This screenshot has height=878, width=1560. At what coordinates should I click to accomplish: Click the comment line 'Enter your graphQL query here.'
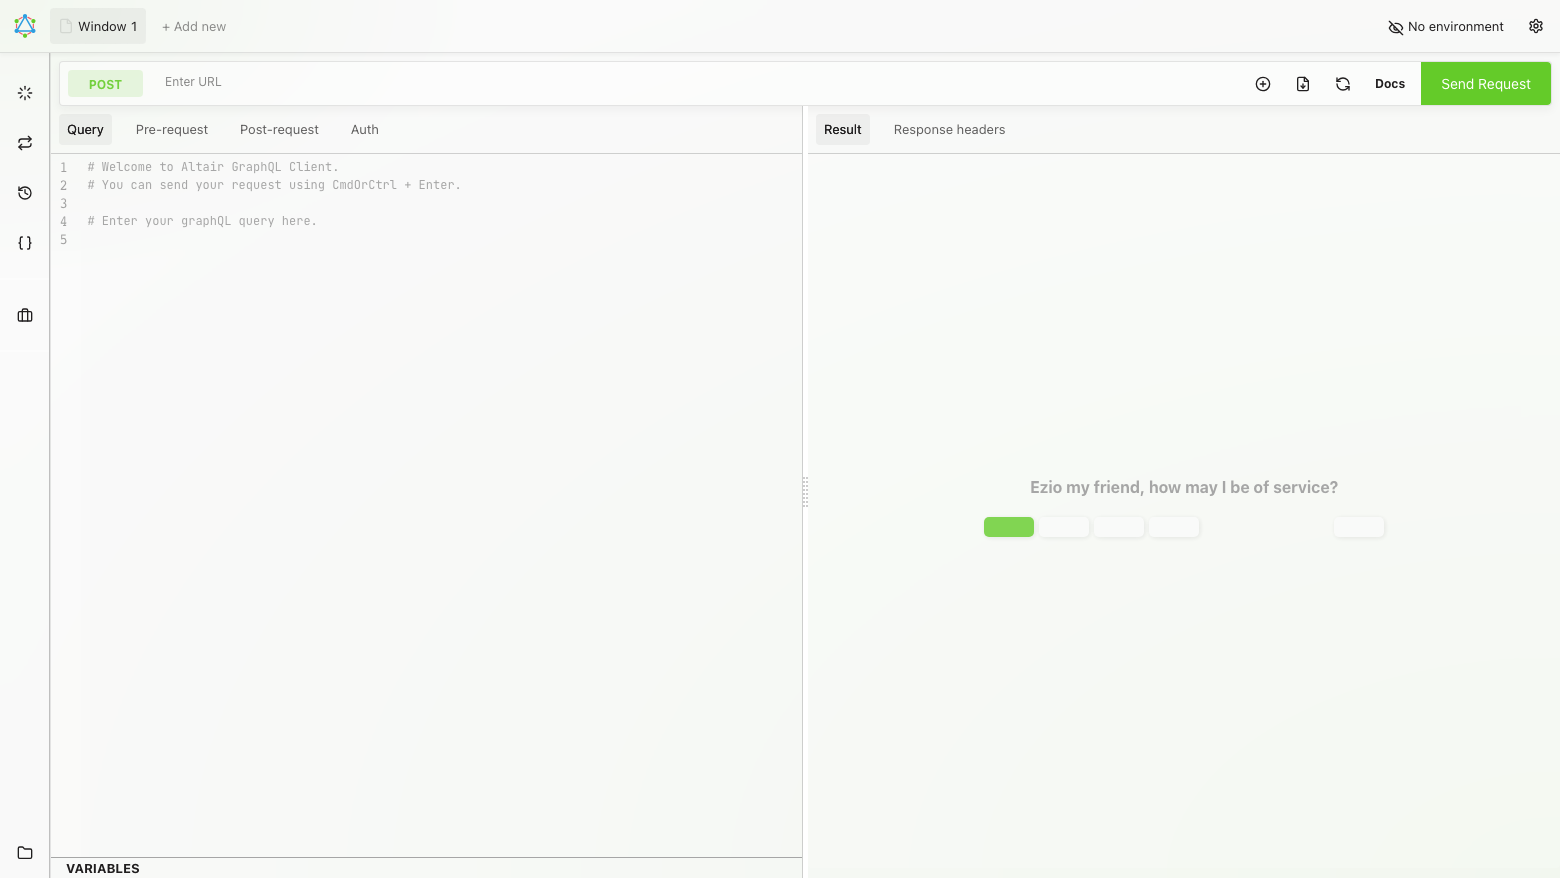pos(202,221)
